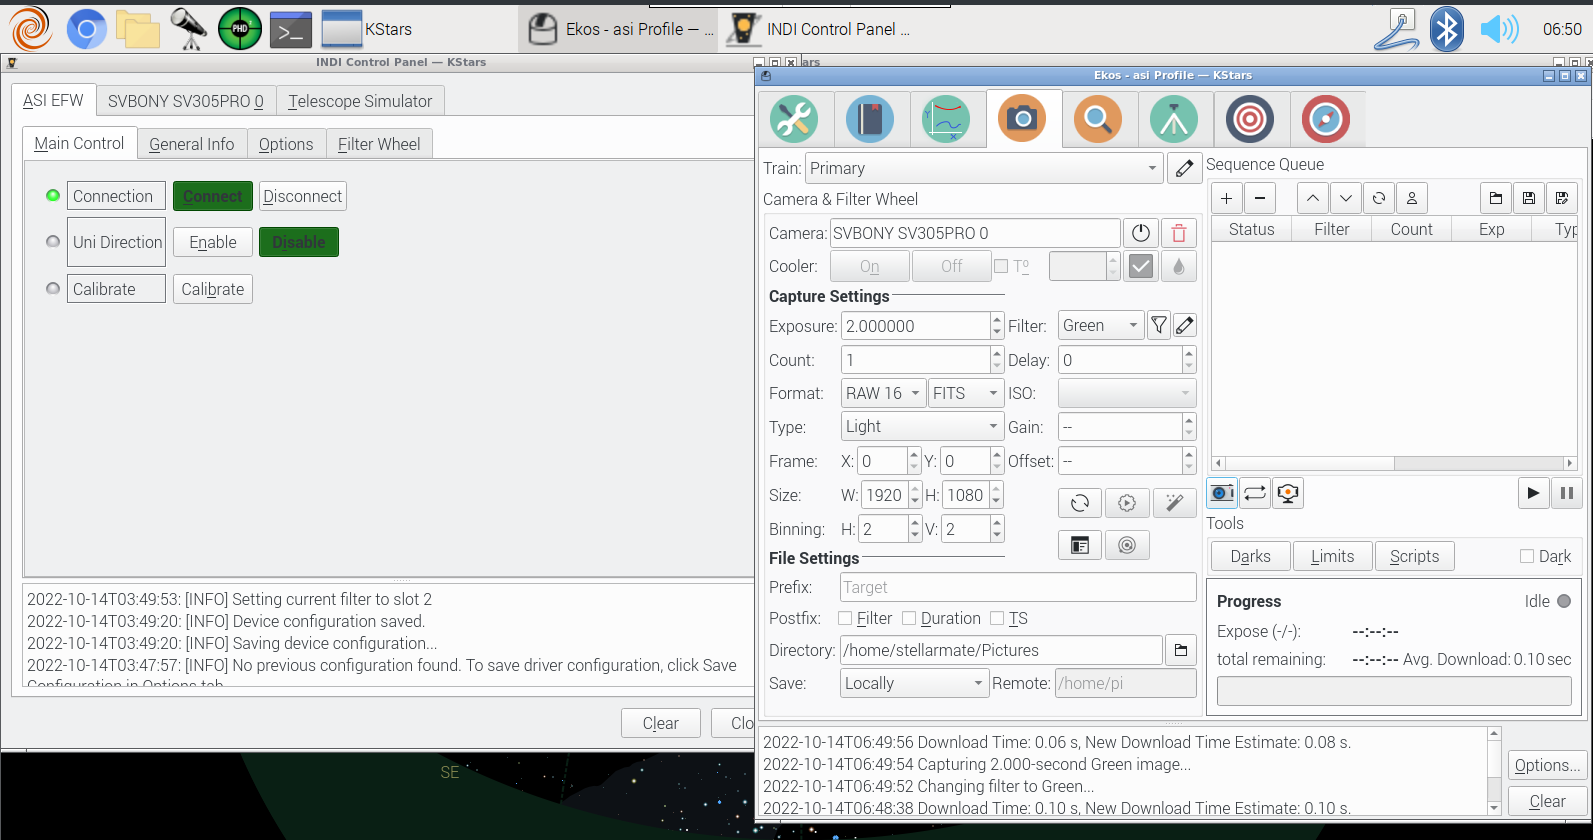The width and height of the screenshot is (1593, 840).
Task: Start looping exposures icon
Action: [1255, 493]
